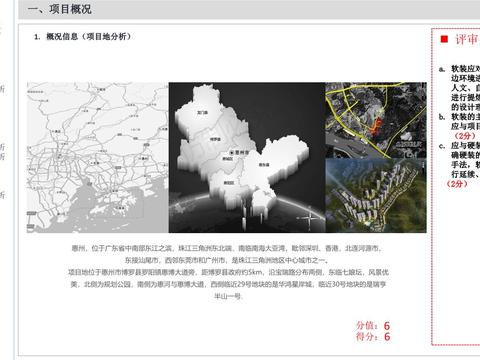
Task: Click review item b starting with 软装的主
Action: pos(459,126)
